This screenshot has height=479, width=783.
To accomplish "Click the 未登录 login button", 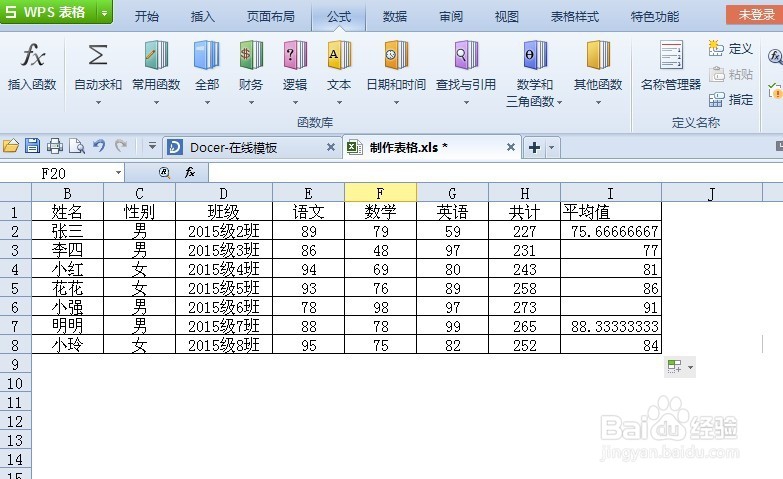I will [x=756, y=14].
